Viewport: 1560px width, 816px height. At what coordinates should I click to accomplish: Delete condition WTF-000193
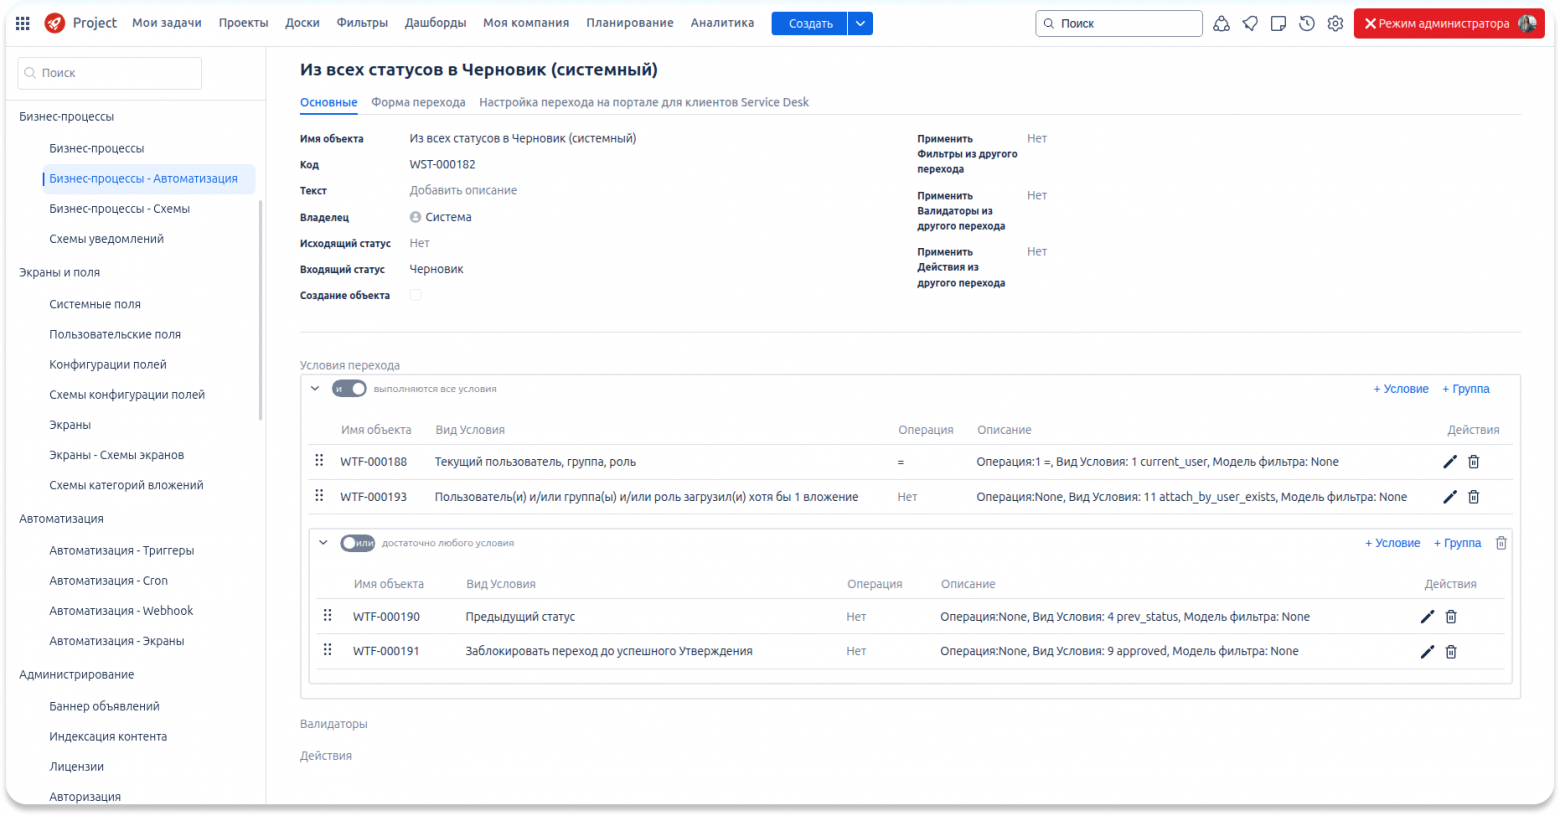[1473, 497]
